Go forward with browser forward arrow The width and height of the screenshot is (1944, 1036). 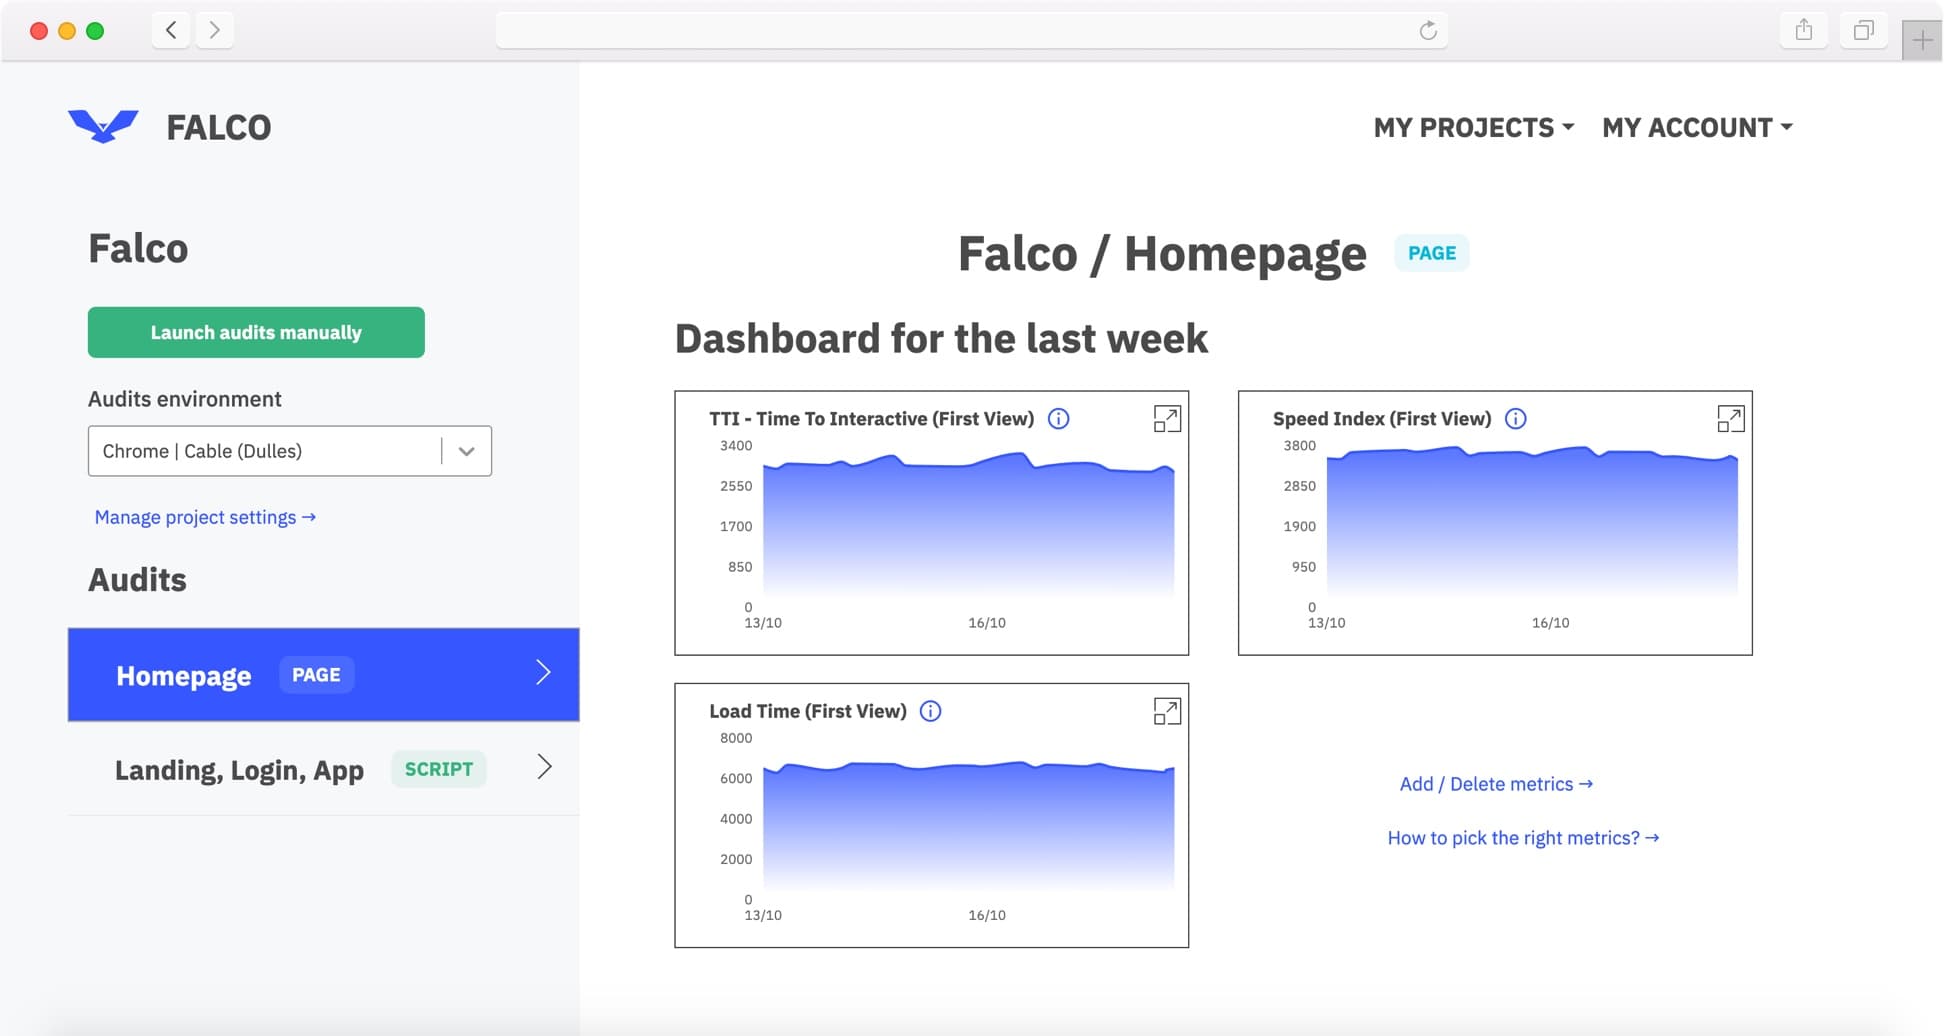click(x=214, y=30)
